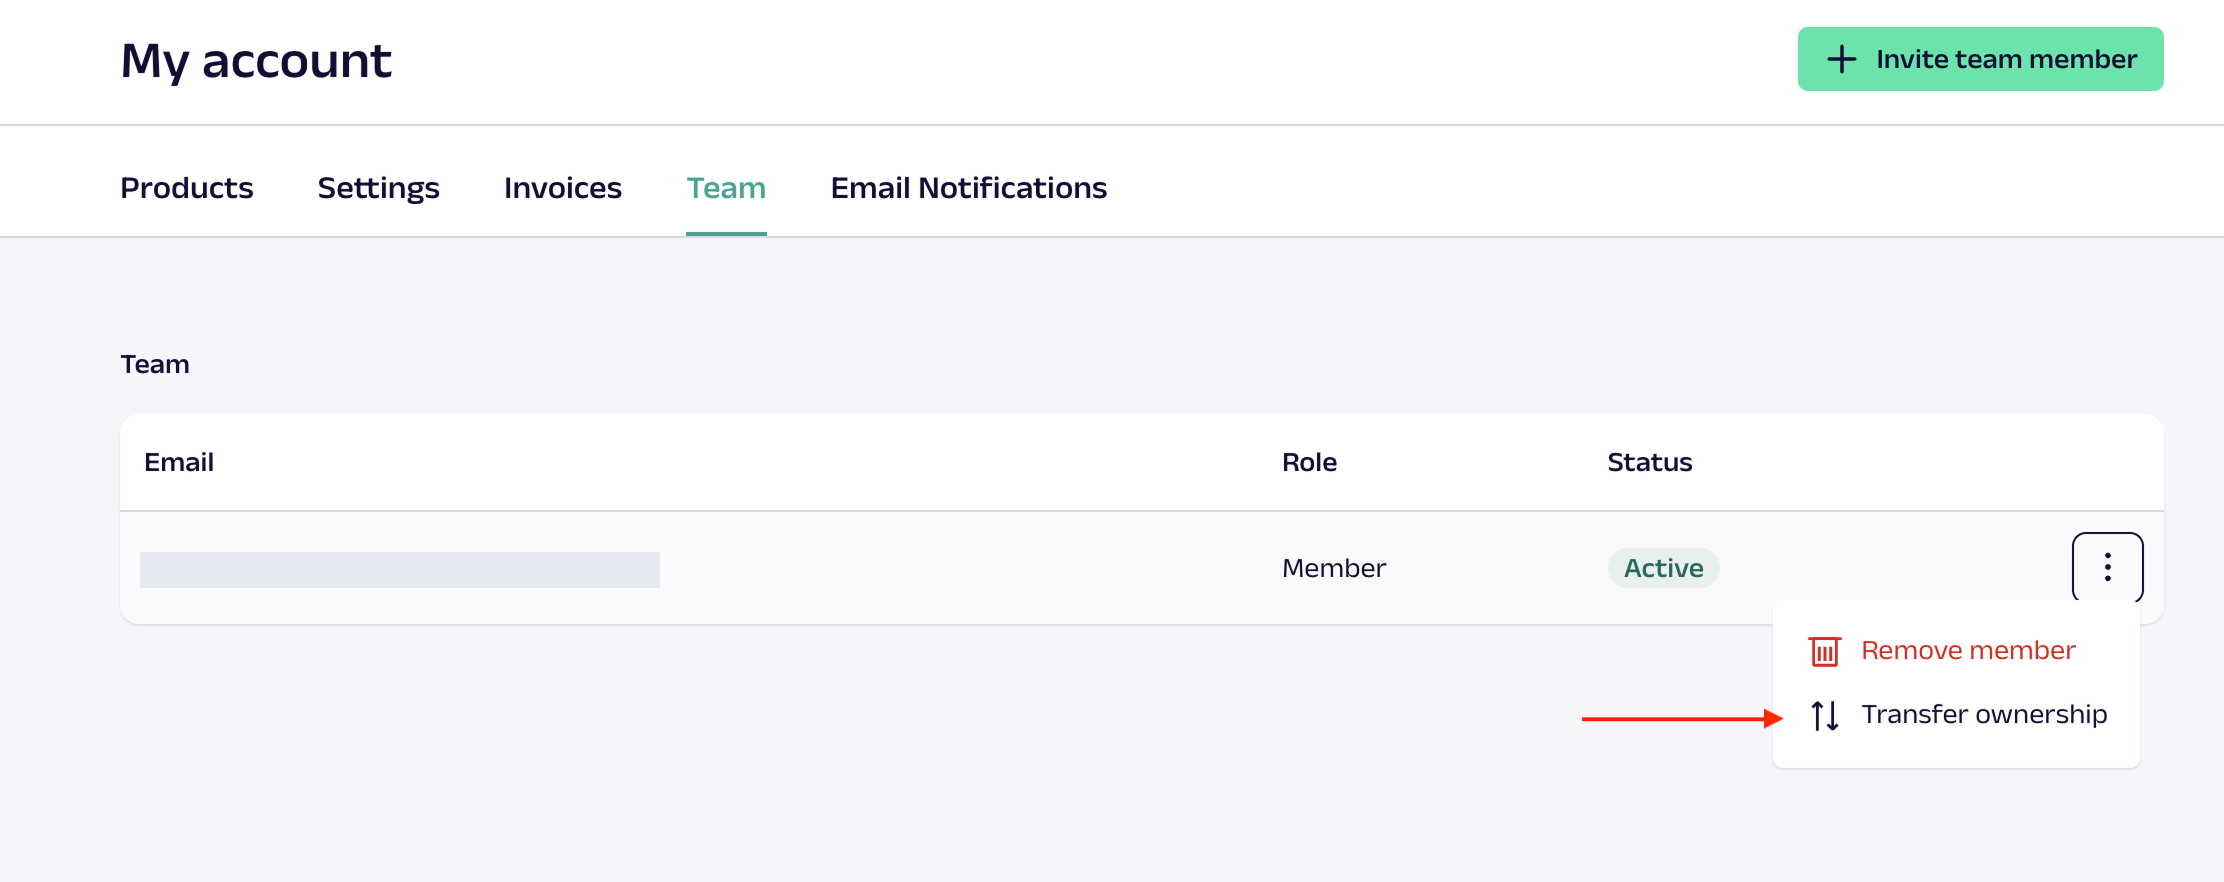Image resolution: width=2224 pixels, height=882 pixels.
Task: Go to the Invoices tab
Action: click(x=562, y=188)
